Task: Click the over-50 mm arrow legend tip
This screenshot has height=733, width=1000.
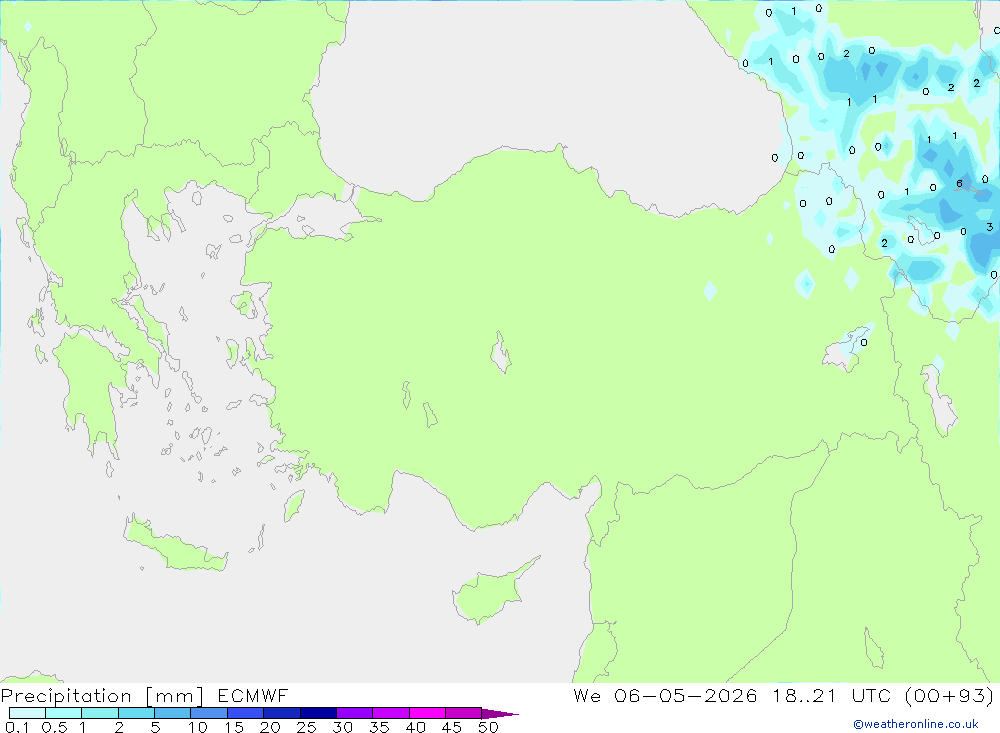Action: tap(501, 714)
